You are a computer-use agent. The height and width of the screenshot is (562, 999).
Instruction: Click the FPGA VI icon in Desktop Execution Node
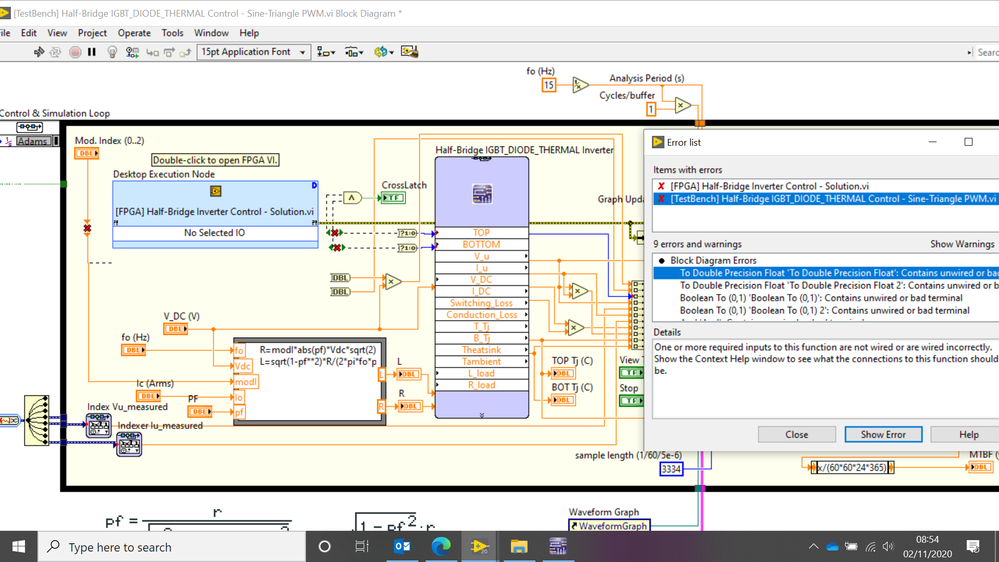215,191
